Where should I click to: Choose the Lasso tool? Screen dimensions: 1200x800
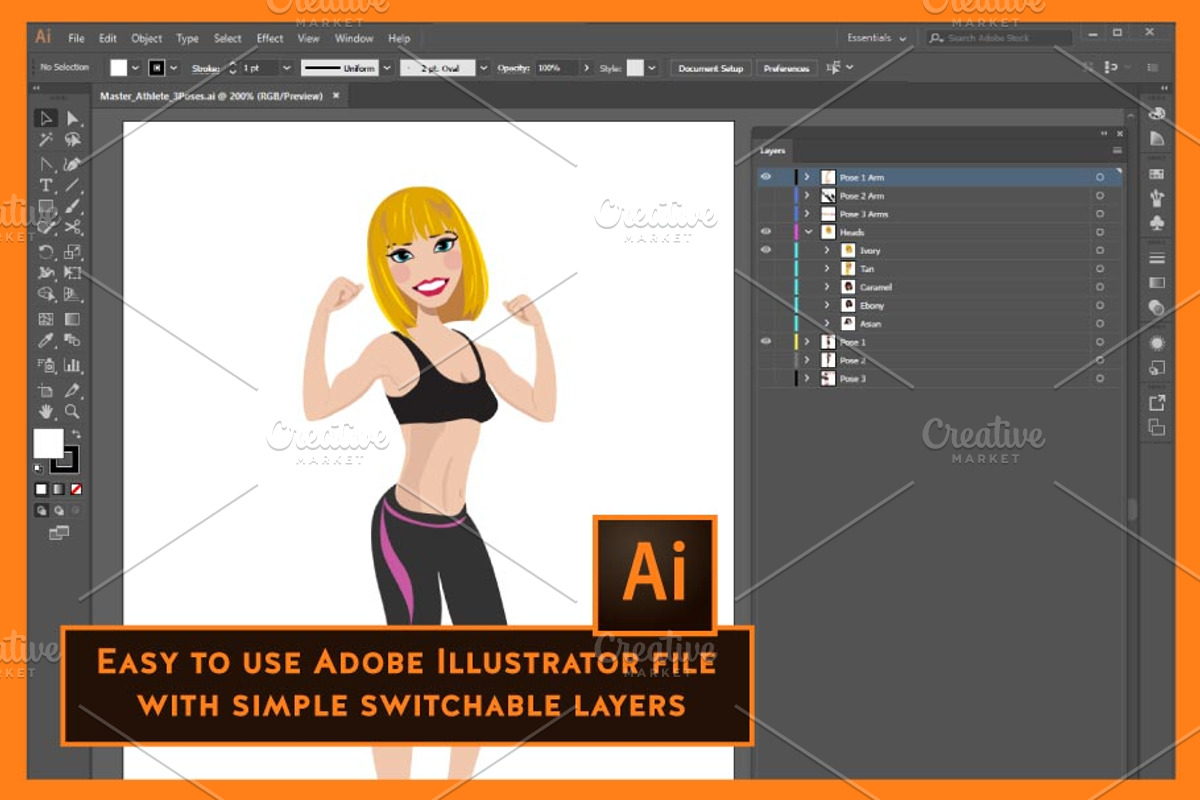[73, 140]
